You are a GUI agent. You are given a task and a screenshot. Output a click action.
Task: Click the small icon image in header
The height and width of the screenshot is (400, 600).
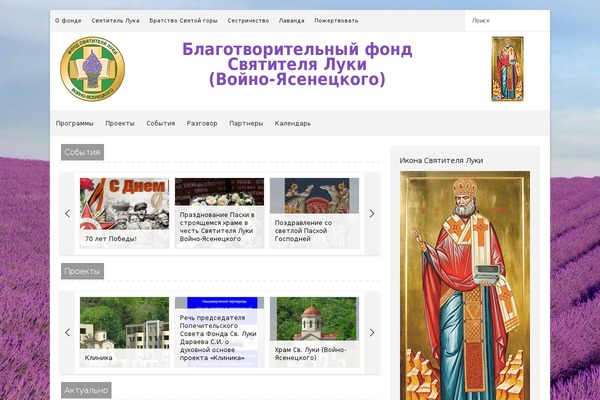507,69
